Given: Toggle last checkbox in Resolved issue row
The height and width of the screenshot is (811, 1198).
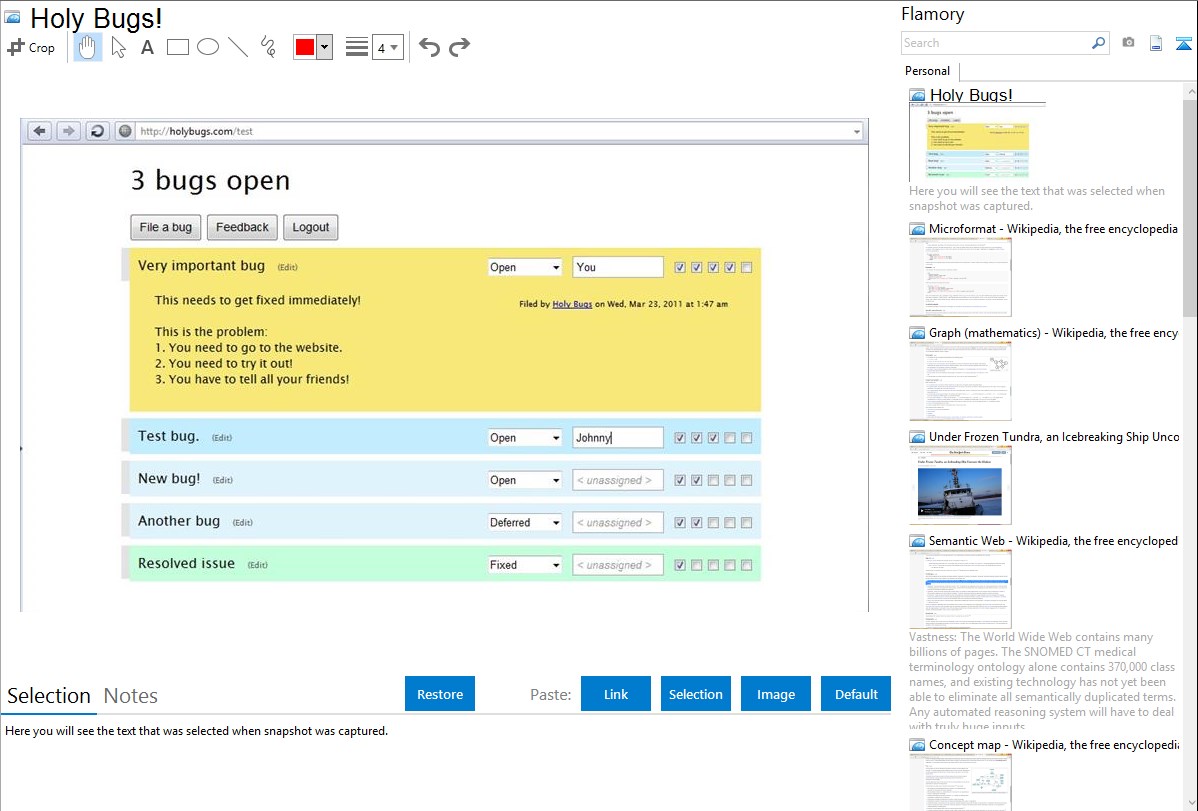Looking at the screenshot, I should [747, 566].
